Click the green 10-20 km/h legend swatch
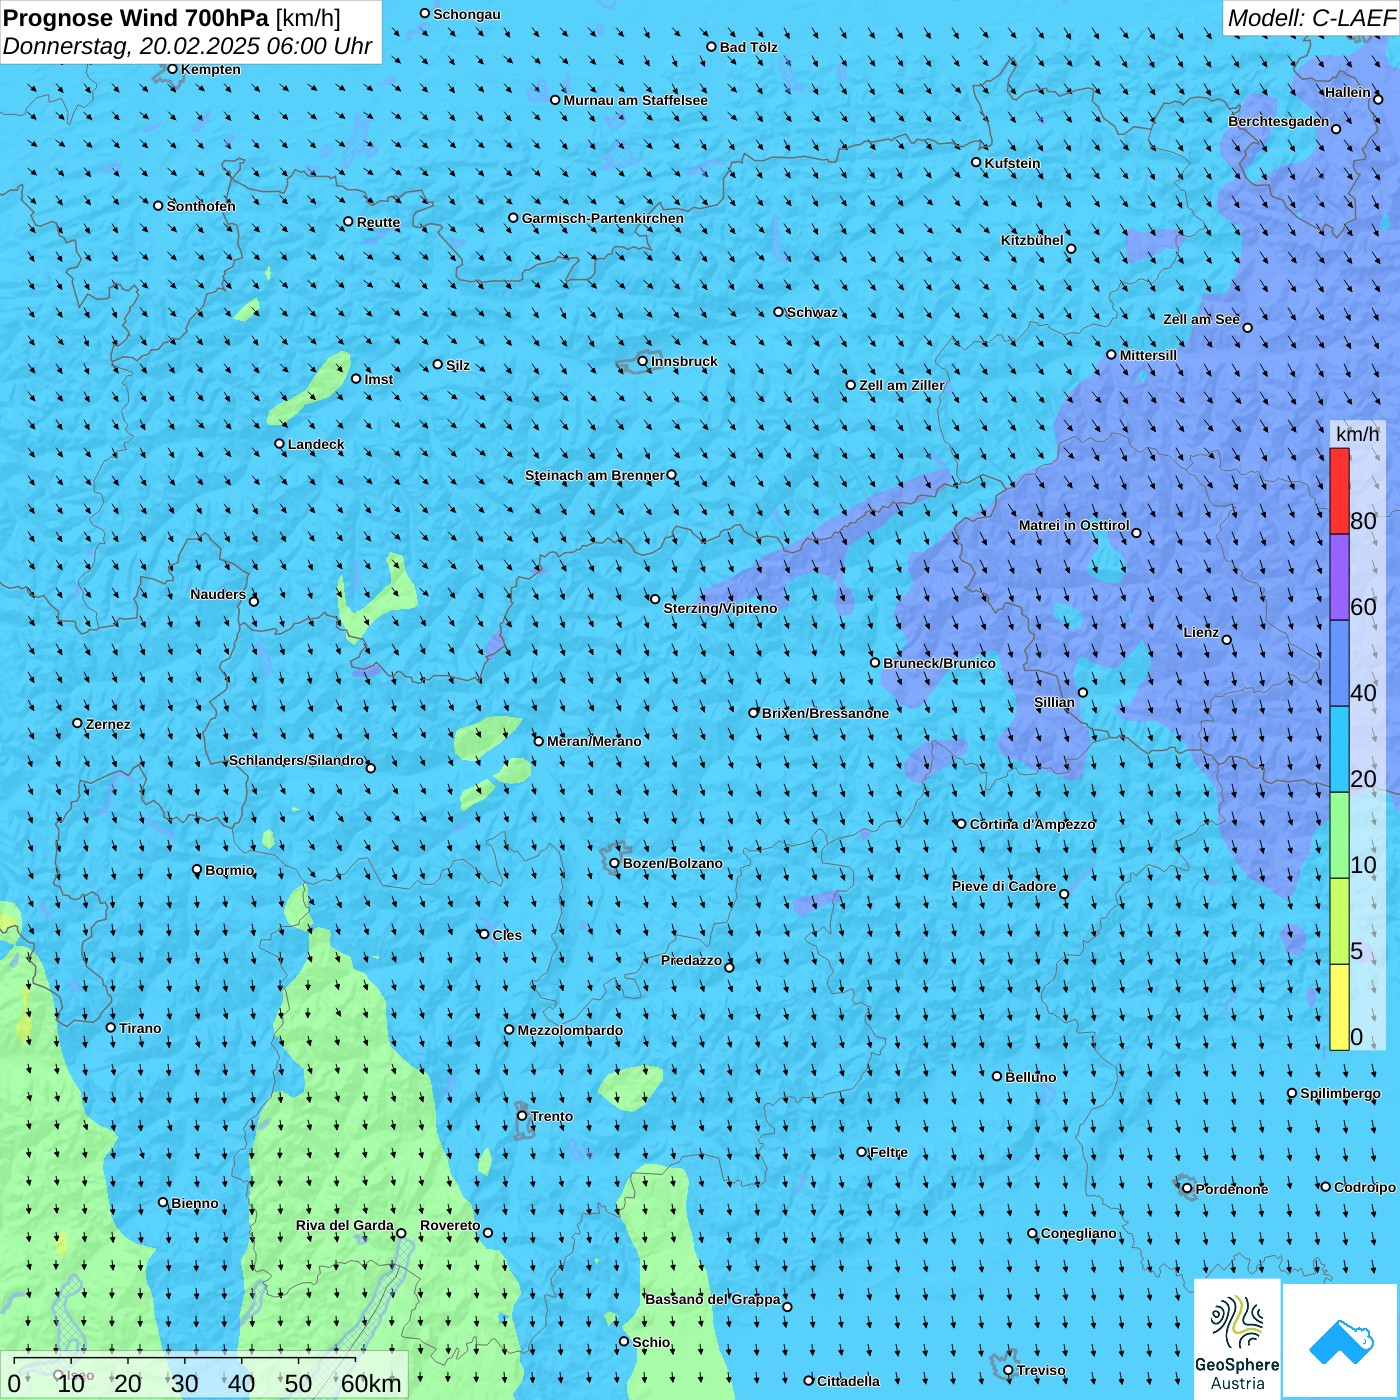The width and height of the screenshot is (1400, 1400). click(x=1339, y=835)
